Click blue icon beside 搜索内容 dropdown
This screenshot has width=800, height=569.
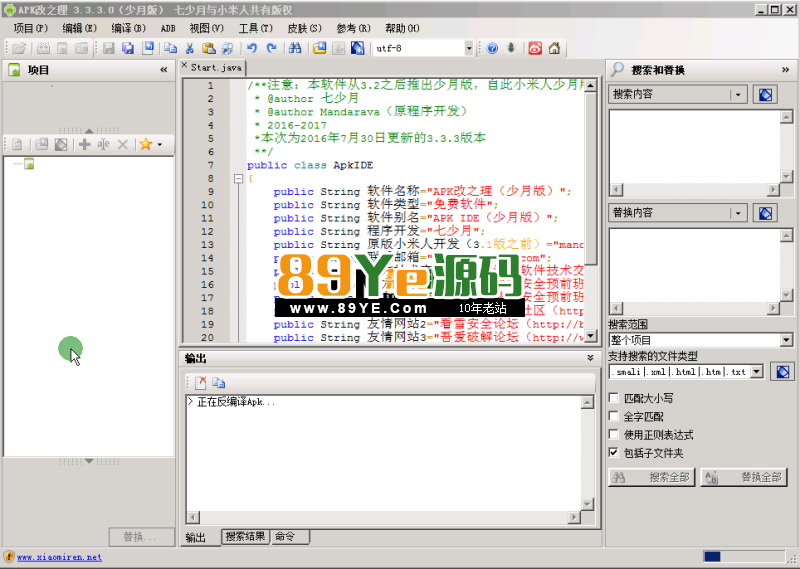765,94
